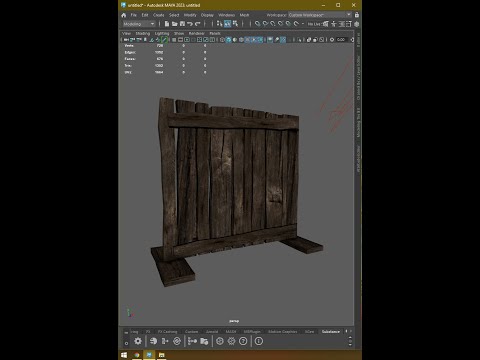Screen dimensions: 480x360
Task: Click the Substance folder-gear icon
Action: (204, 341)
